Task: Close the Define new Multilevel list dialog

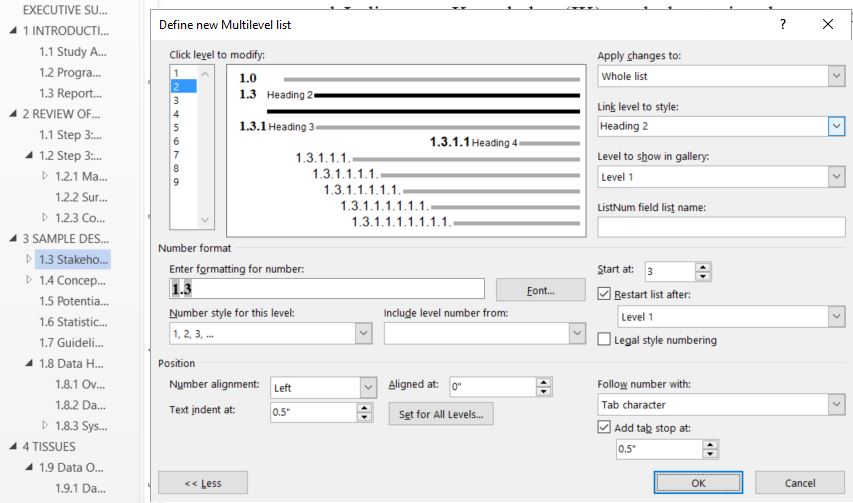Action: (x=827, y=24)
